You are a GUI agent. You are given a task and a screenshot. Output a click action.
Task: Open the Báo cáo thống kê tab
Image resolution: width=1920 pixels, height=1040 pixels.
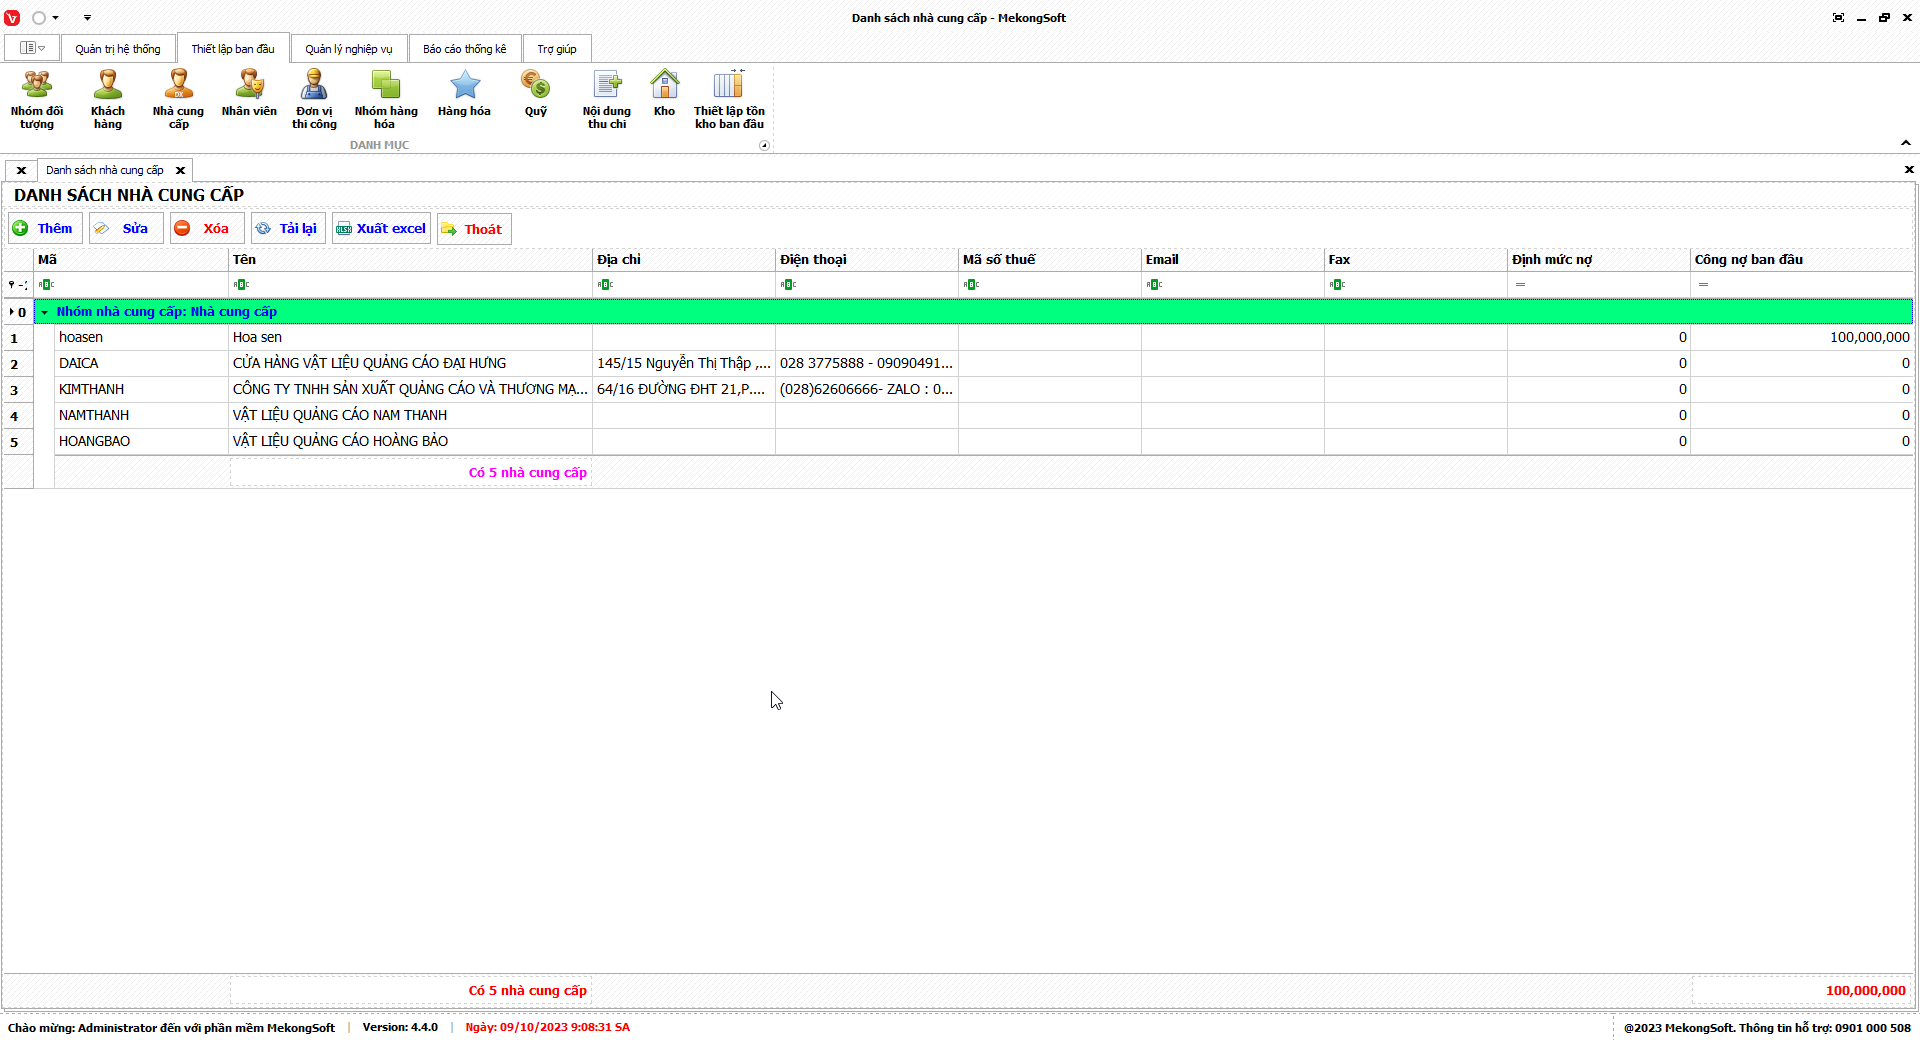464,49
